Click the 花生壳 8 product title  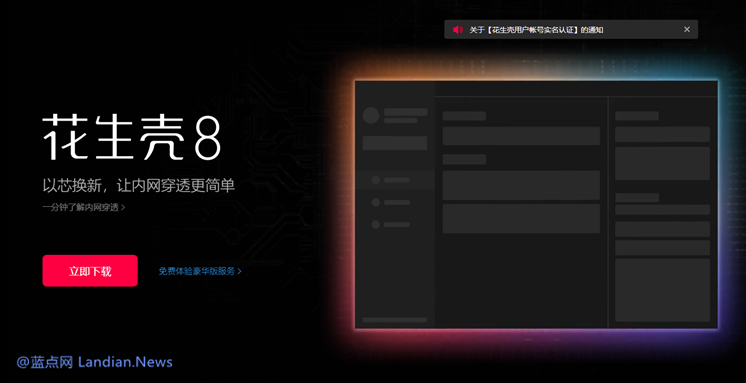132,137
